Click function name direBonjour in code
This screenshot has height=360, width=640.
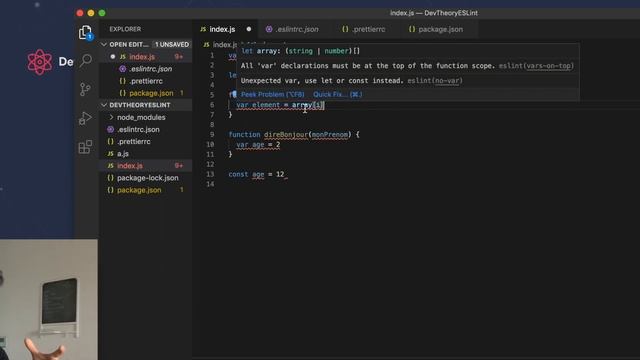[x=286, y=135]
